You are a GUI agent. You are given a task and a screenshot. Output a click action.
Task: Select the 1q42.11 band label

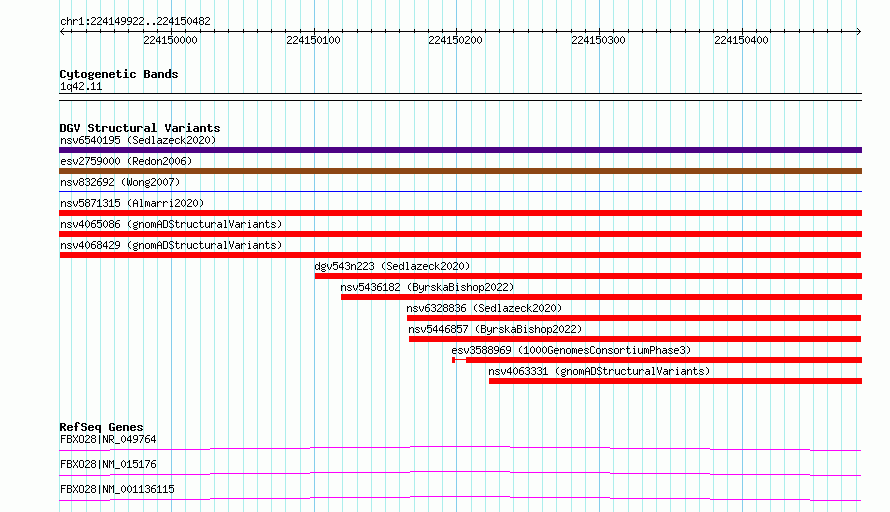[x=81, y=86]
